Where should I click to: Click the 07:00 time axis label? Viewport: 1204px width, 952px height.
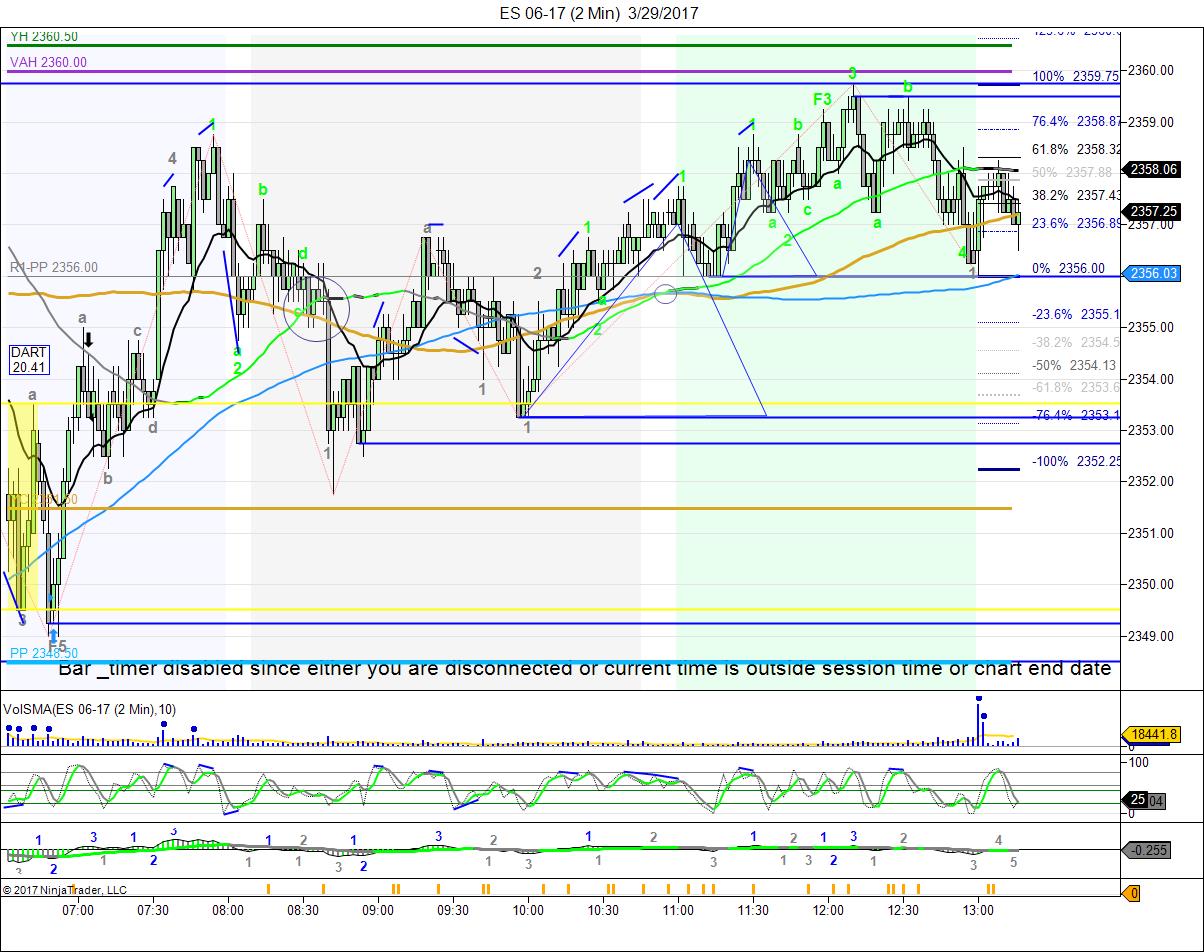coord(78,909)
